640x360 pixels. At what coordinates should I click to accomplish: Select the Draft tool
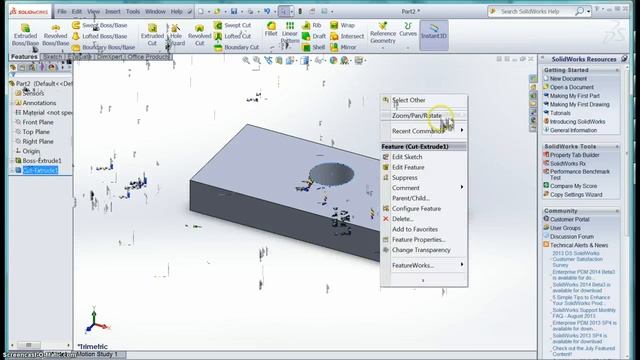point(313,36)
